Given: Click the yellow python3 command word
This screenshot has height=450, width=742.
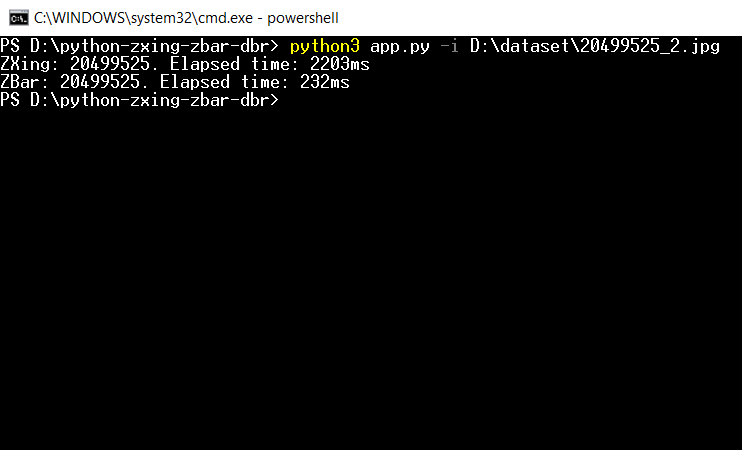Looking at the screenshot, I should [325, 46].
